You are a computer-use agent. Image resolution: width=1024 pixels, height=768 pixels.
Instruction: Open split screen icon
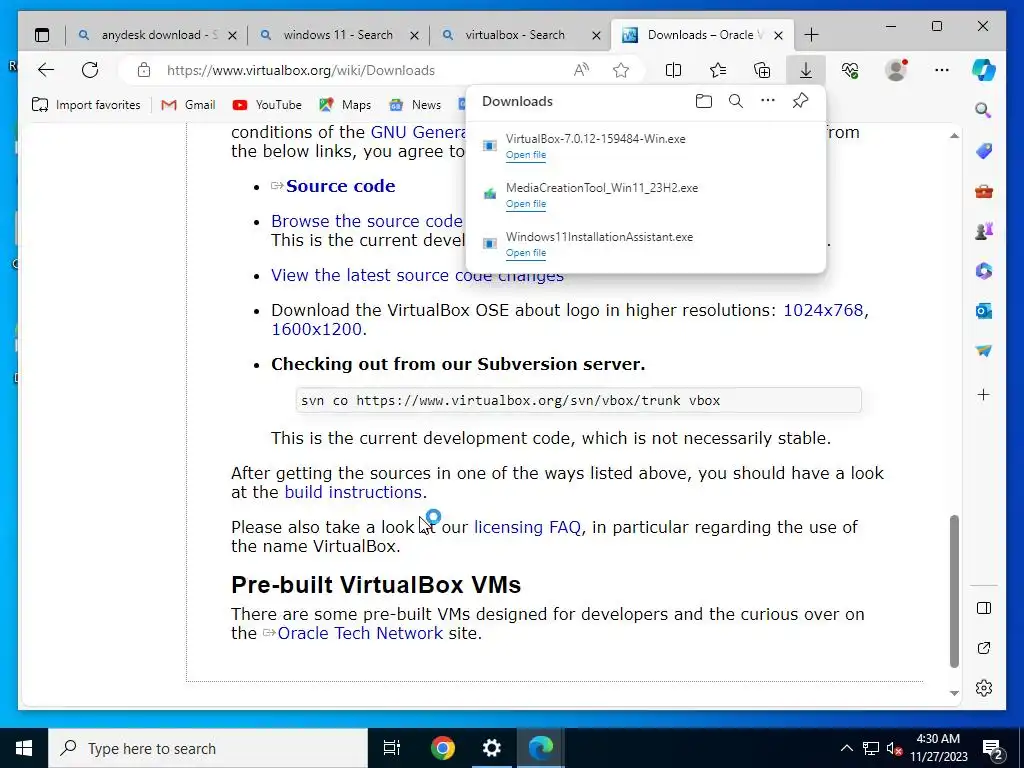(x=673, y=70)
